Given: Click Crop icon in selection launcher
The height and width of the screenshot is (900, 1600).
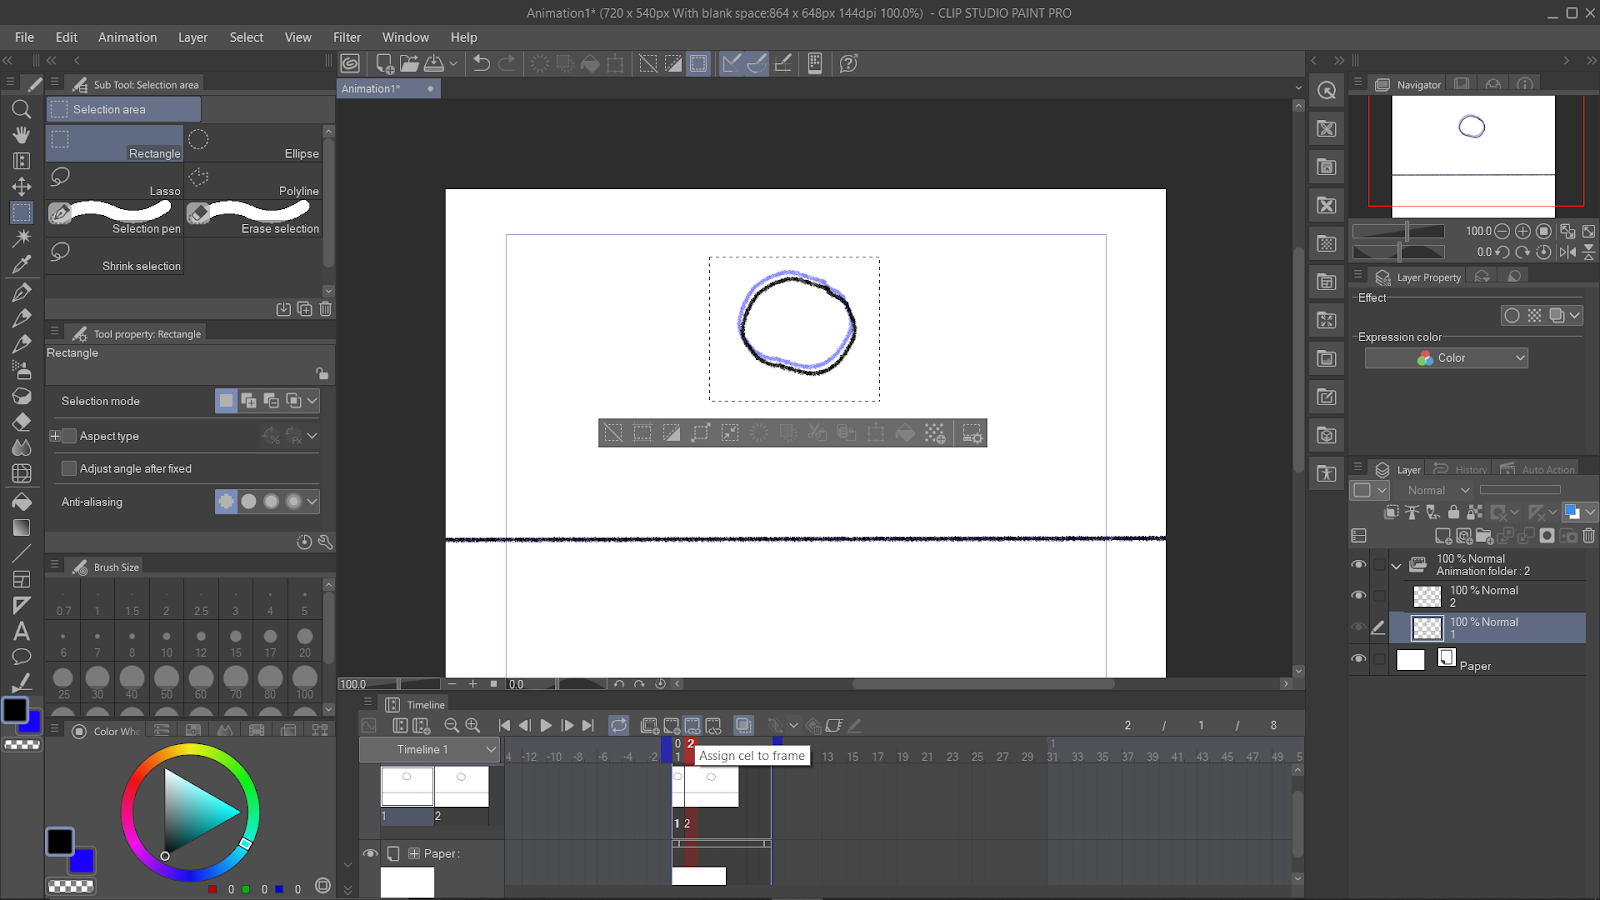Looking at the screenshot, I should coord(643,433).
